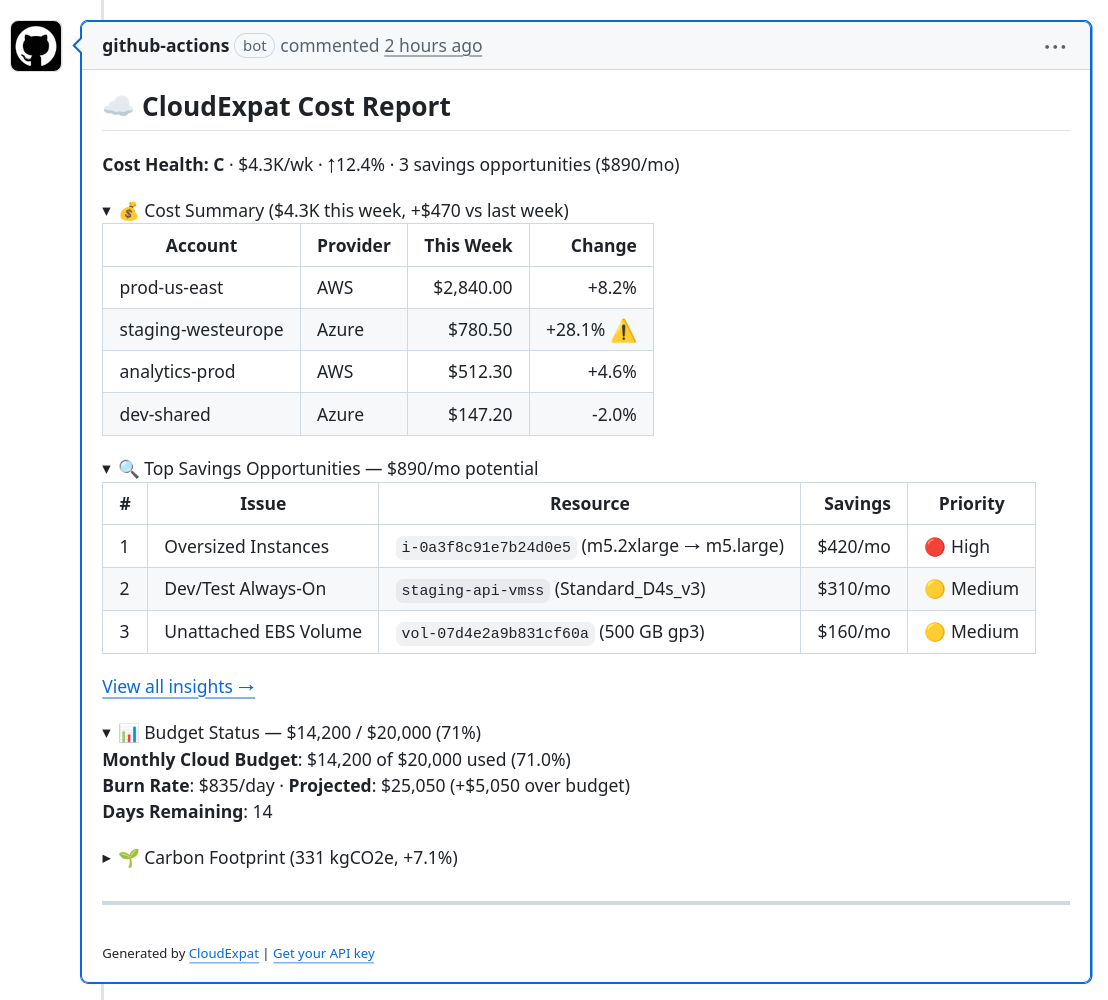Click the seedling Carbon Footprint icon
This screenshot has height=1000, width=1108.
(x=129, y=858)
